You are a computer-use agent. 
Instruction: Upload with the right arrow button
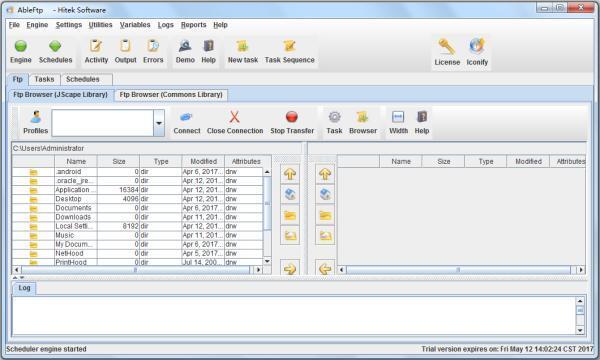(x=290, y=268)
